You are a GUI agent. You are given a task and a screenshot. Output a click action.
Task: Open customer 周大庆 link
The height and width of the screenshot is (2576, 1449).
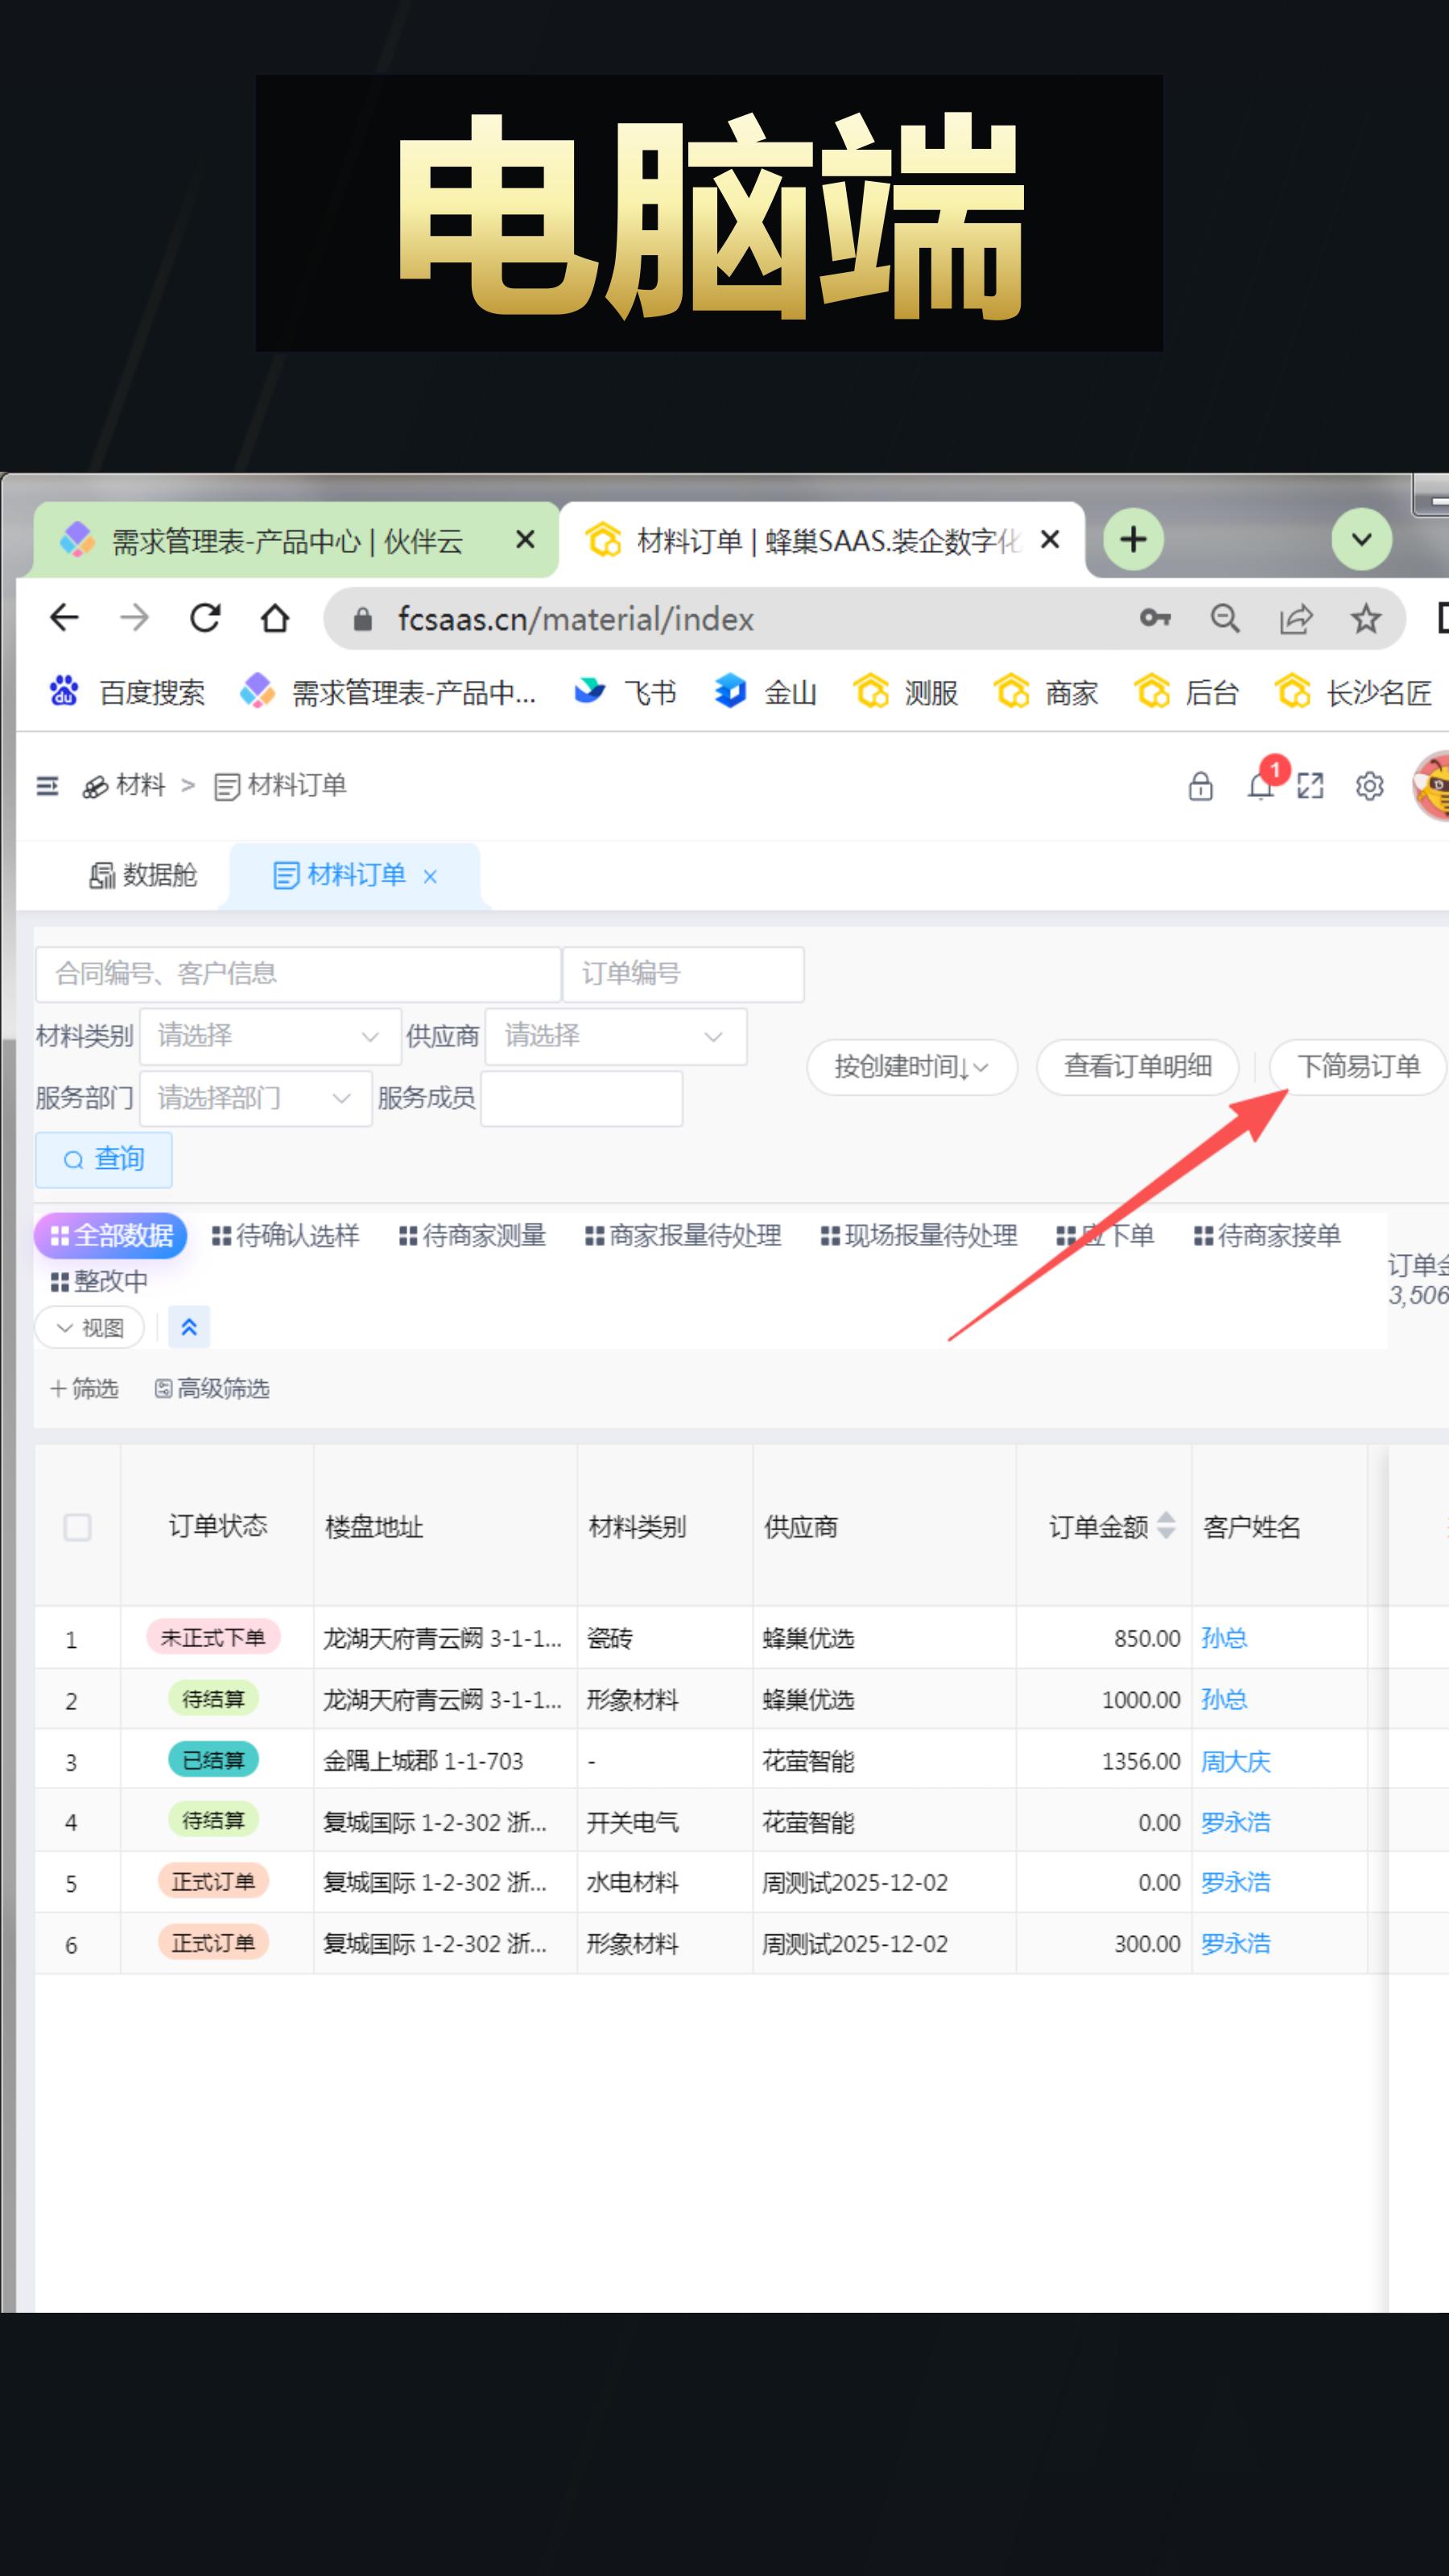click(x=1236, y=1761)
